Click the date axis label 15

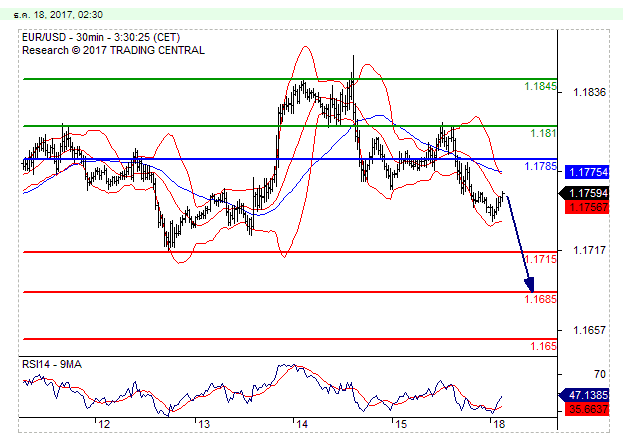(x=401, y=425)
